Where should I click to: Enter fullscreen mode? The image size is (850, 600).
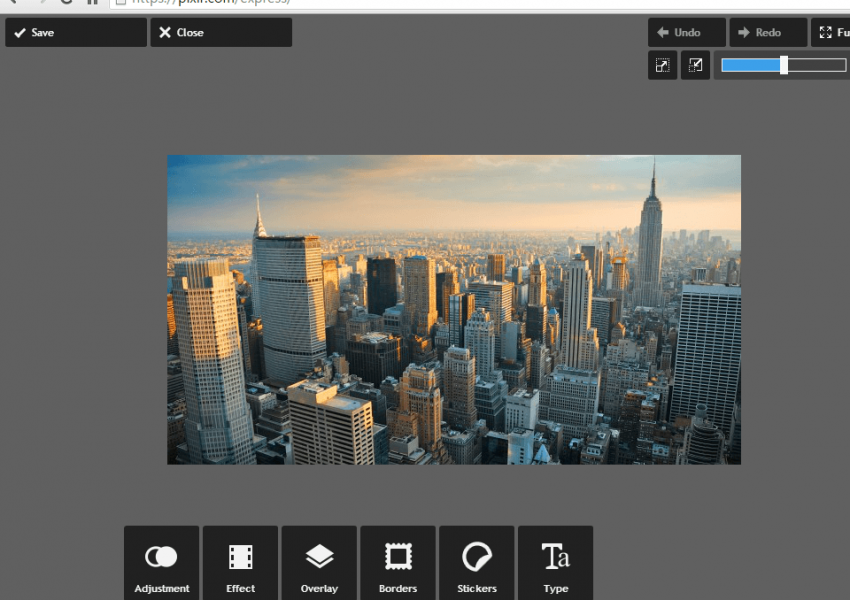[831, 32]
